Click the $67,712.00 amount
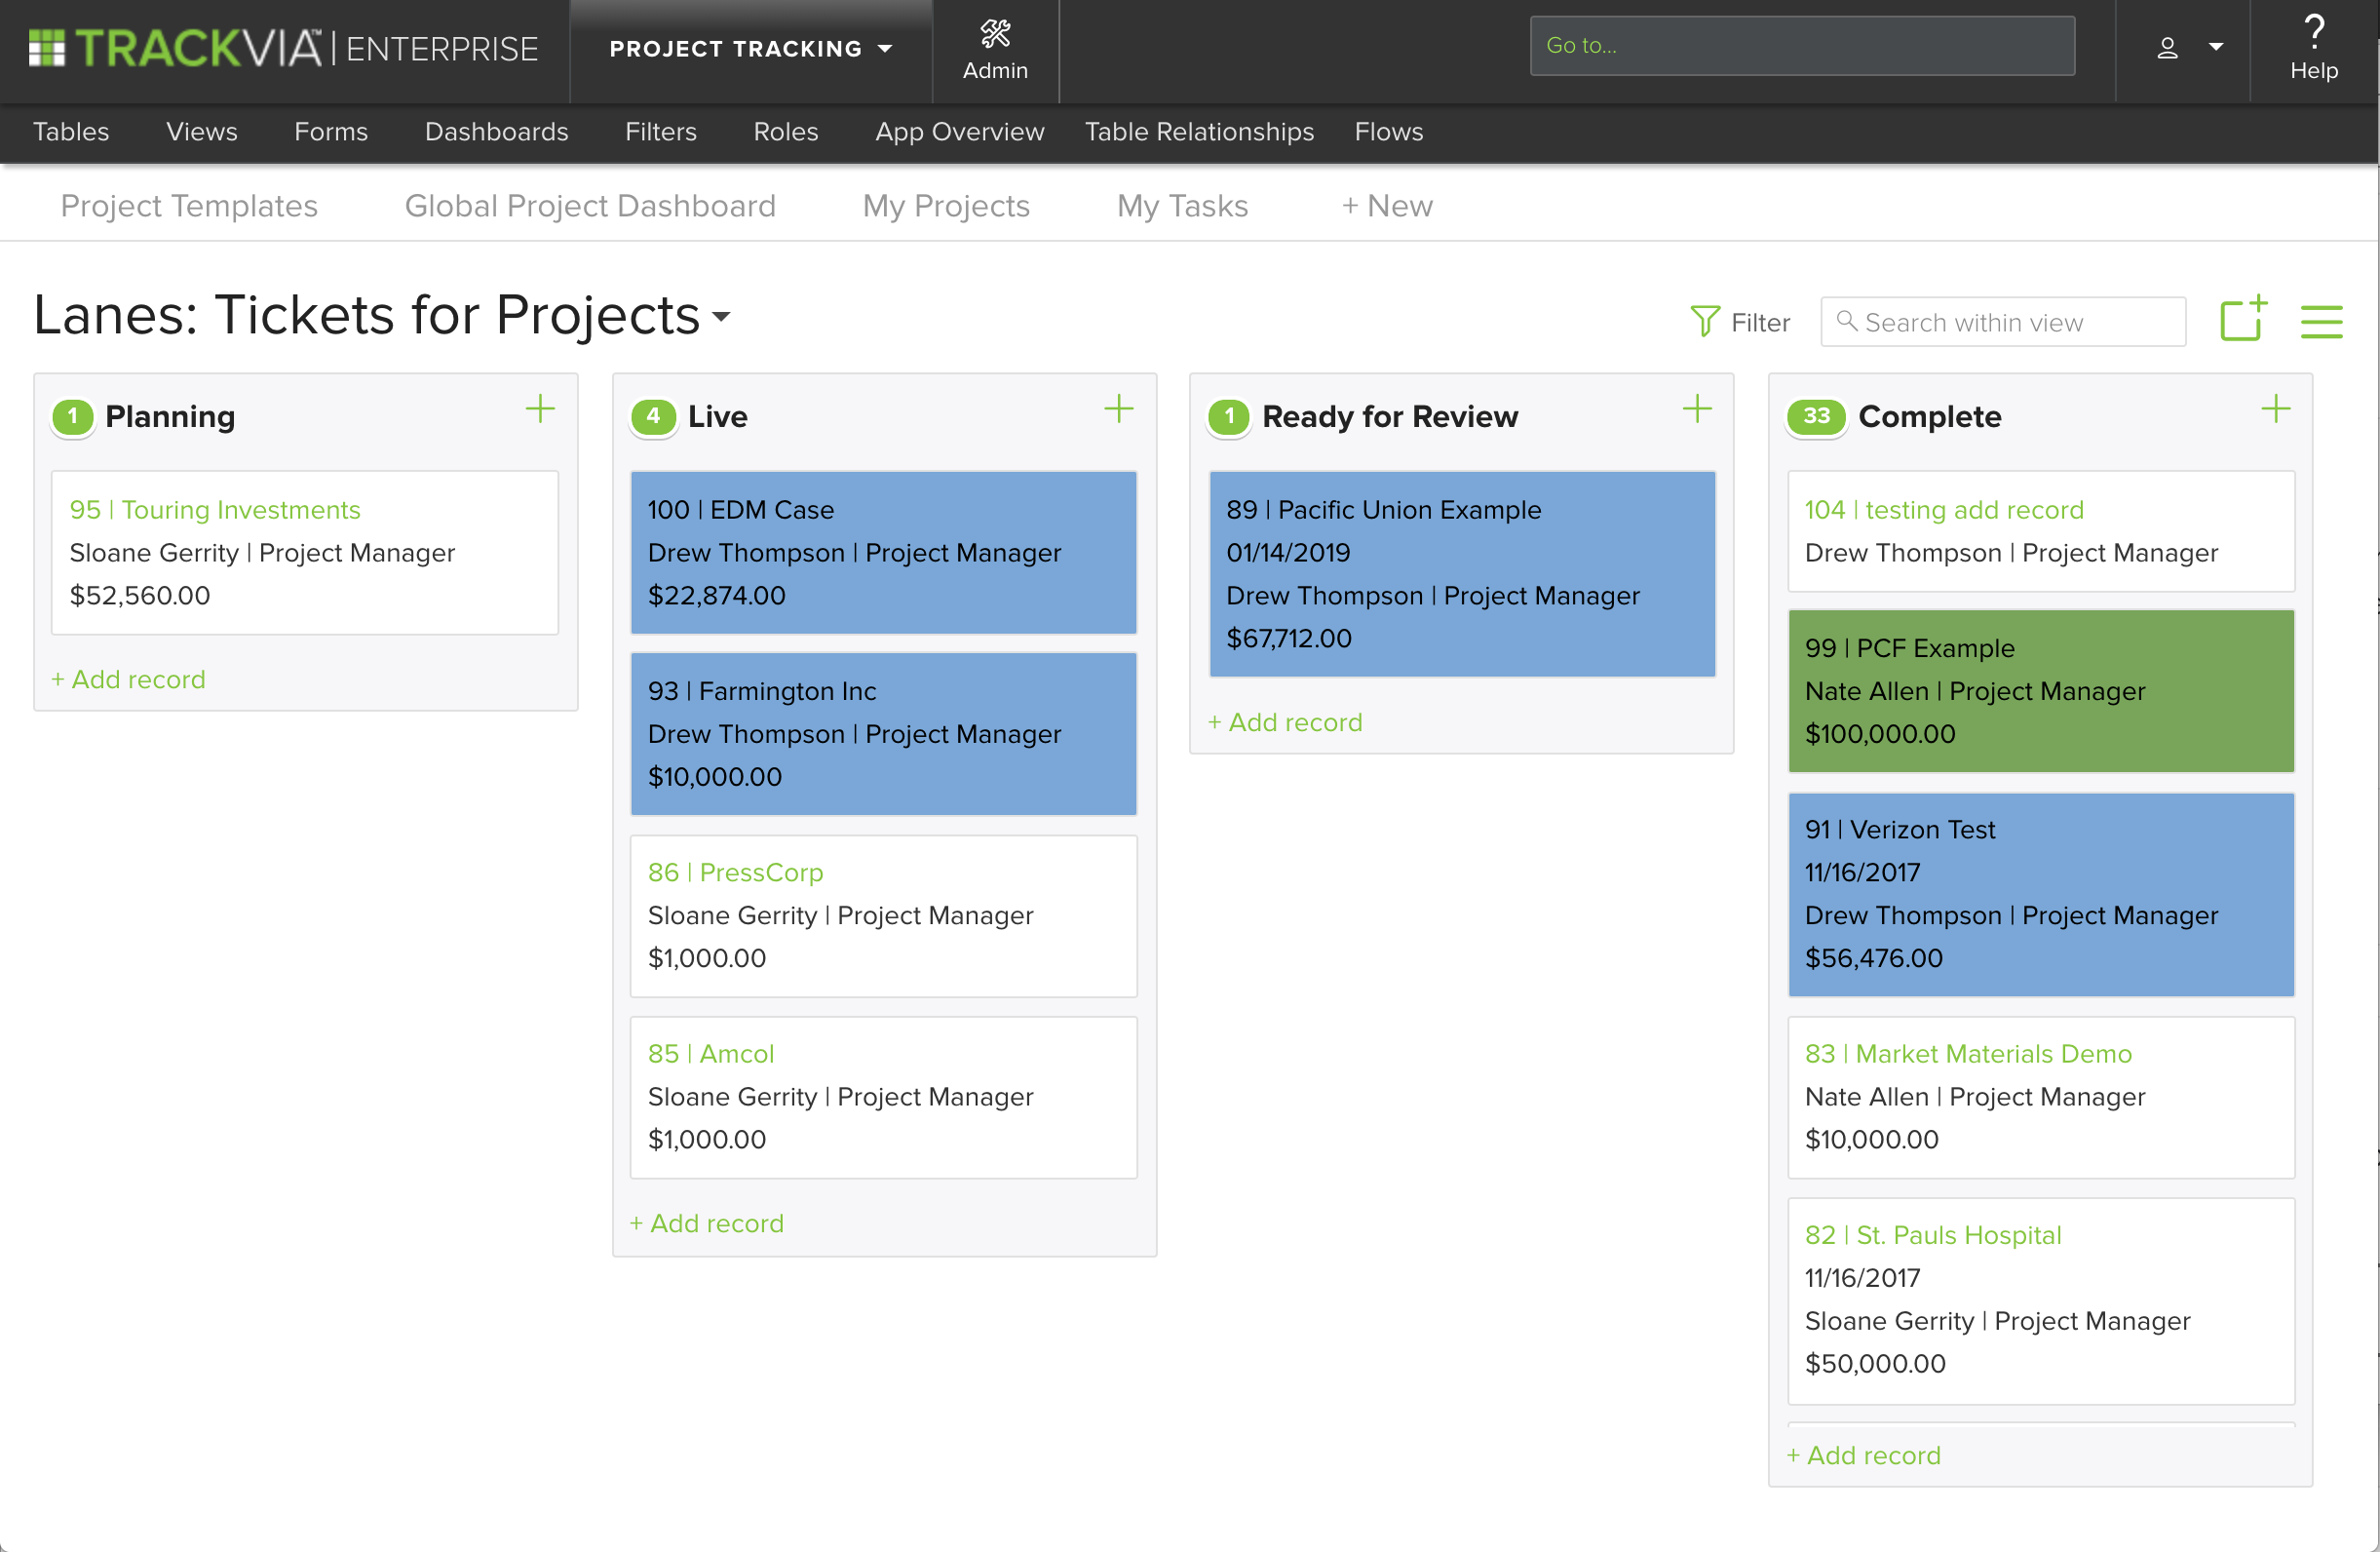This screenshot has width=2380, height=1552. click(x=1289, y=638)
